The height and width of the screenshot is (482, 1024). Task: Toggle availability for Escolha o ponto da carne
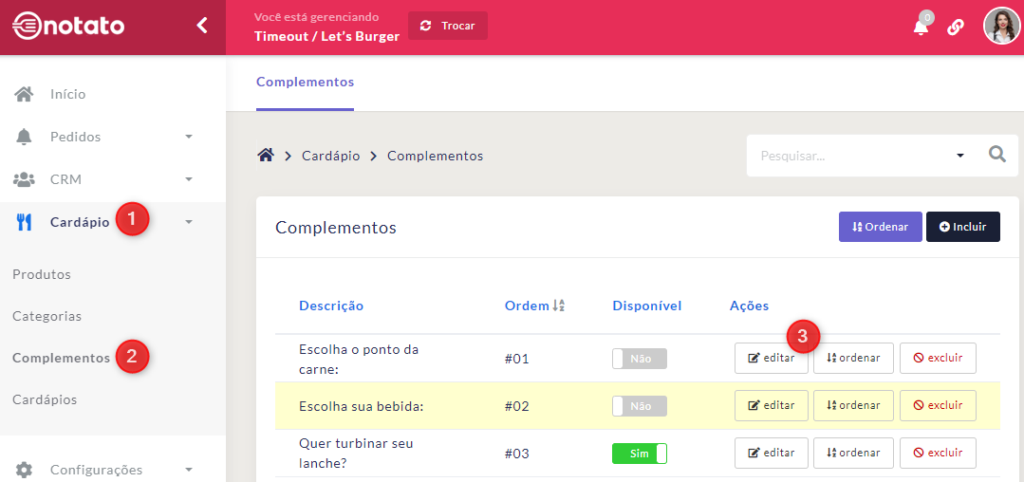(x=639, y=358)
